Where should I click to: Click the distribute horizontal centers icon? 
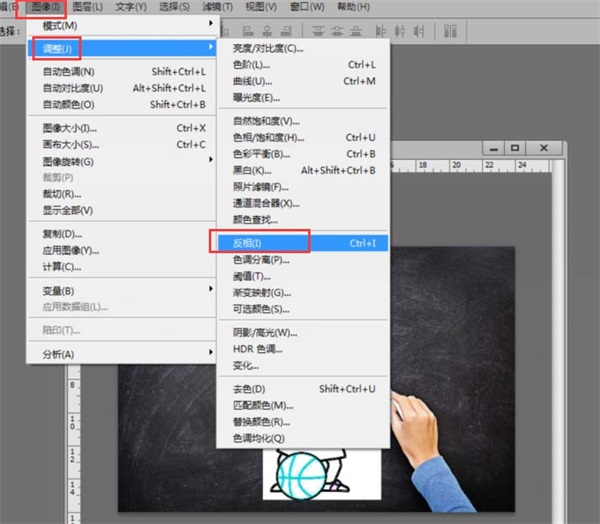[x=400, y=31]
